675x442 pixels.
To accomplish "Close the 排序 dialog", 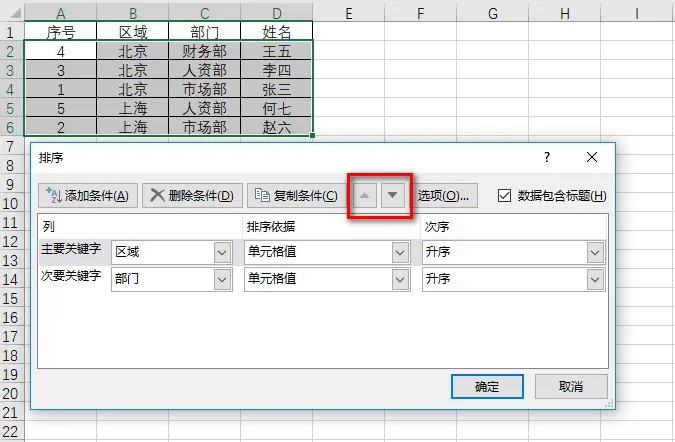I will coord(592,157).
